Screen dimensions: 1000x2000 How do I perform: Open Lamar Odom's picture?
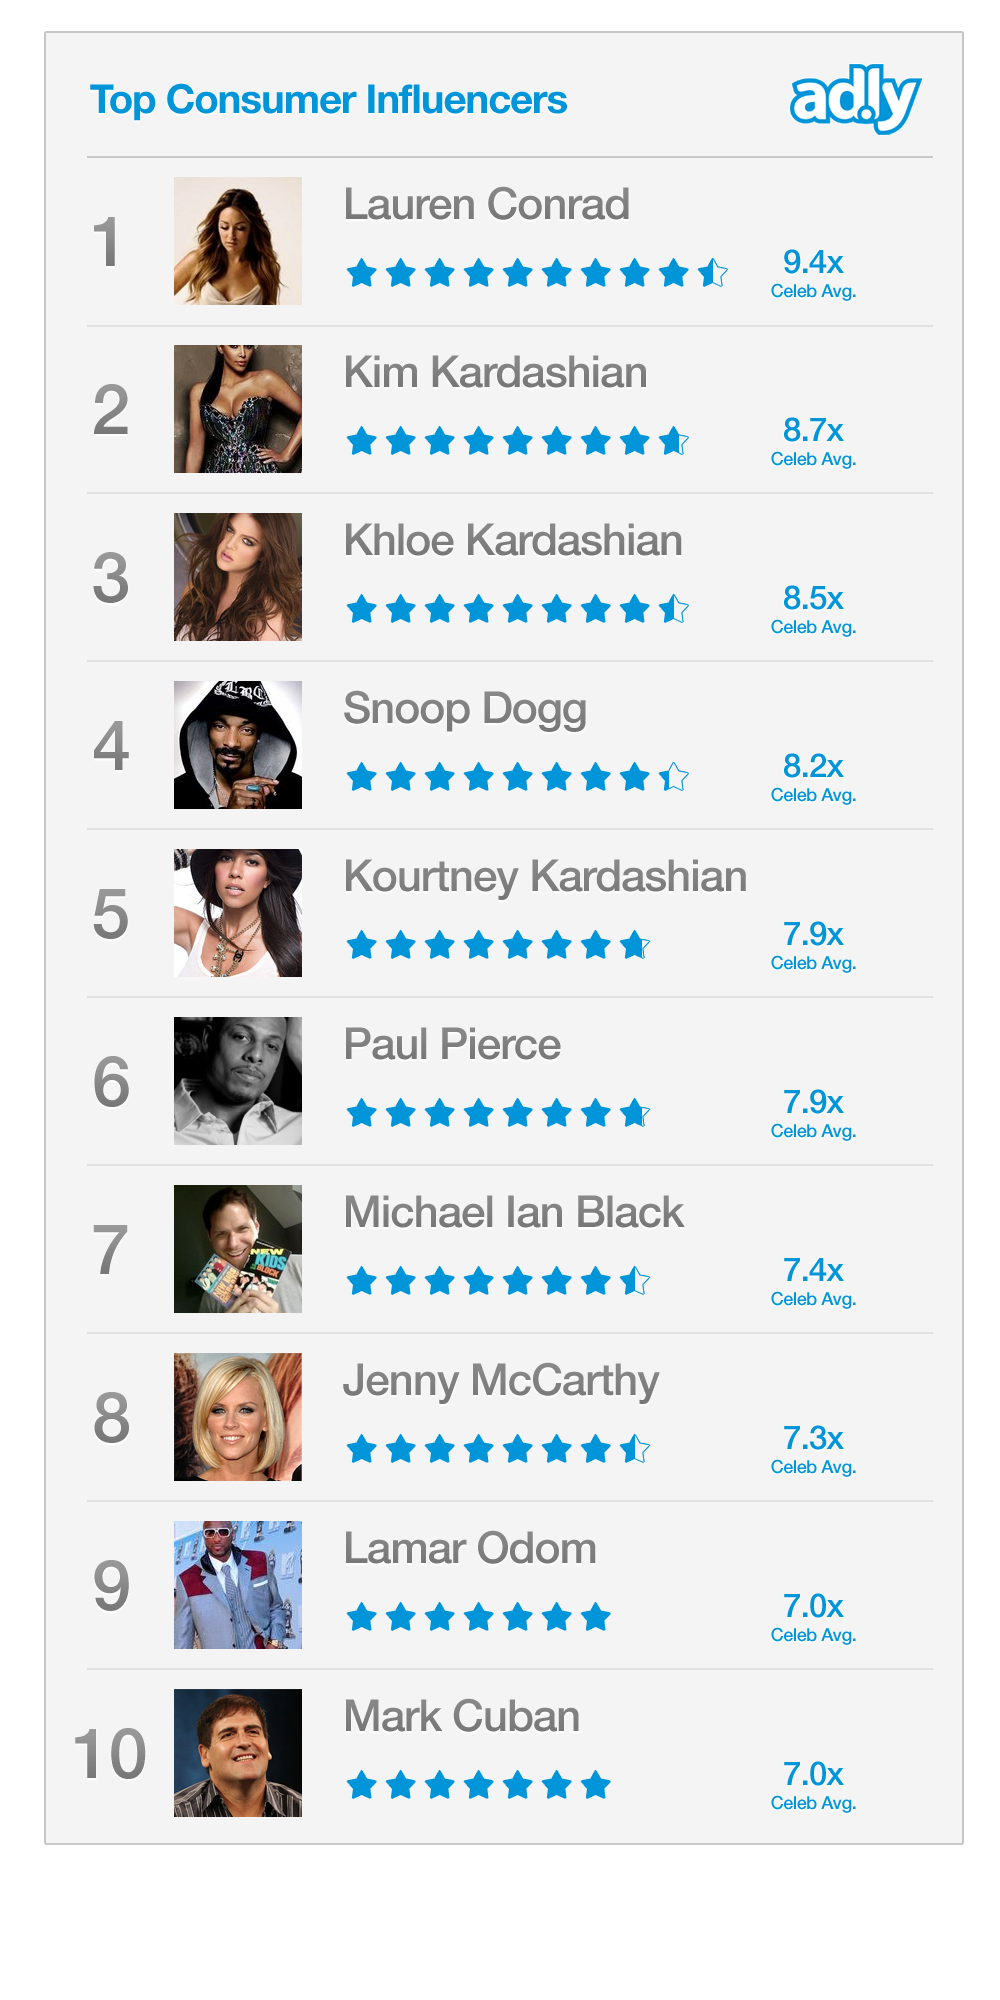[238, 1585]
